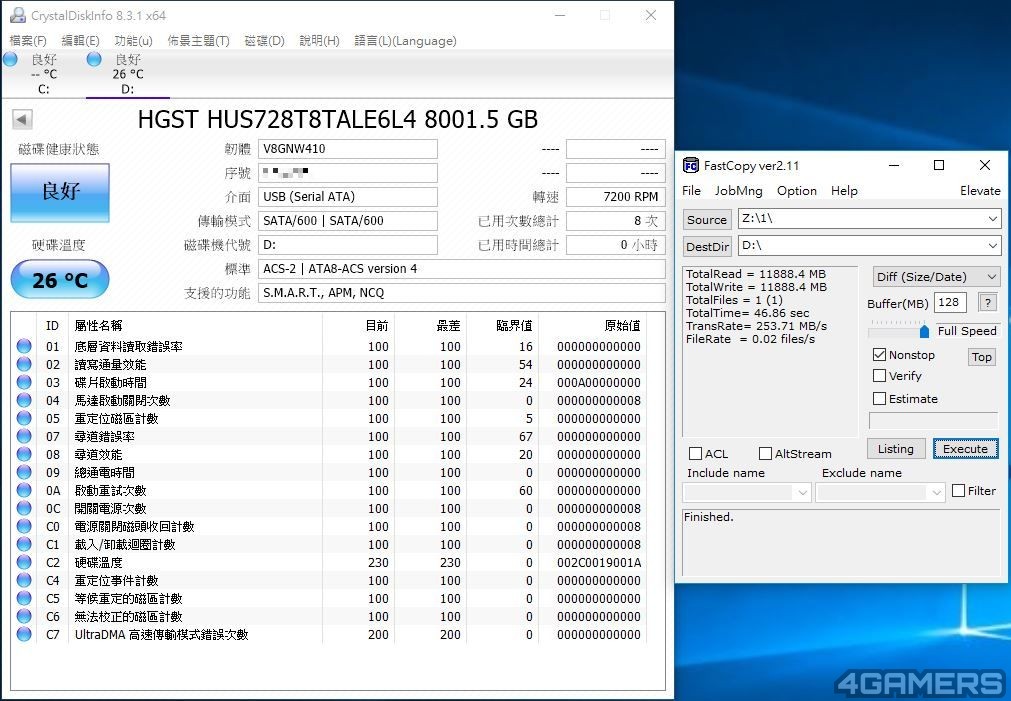1011x701 pixels.
Task: Click the Execute button
Action: (965, 449)
